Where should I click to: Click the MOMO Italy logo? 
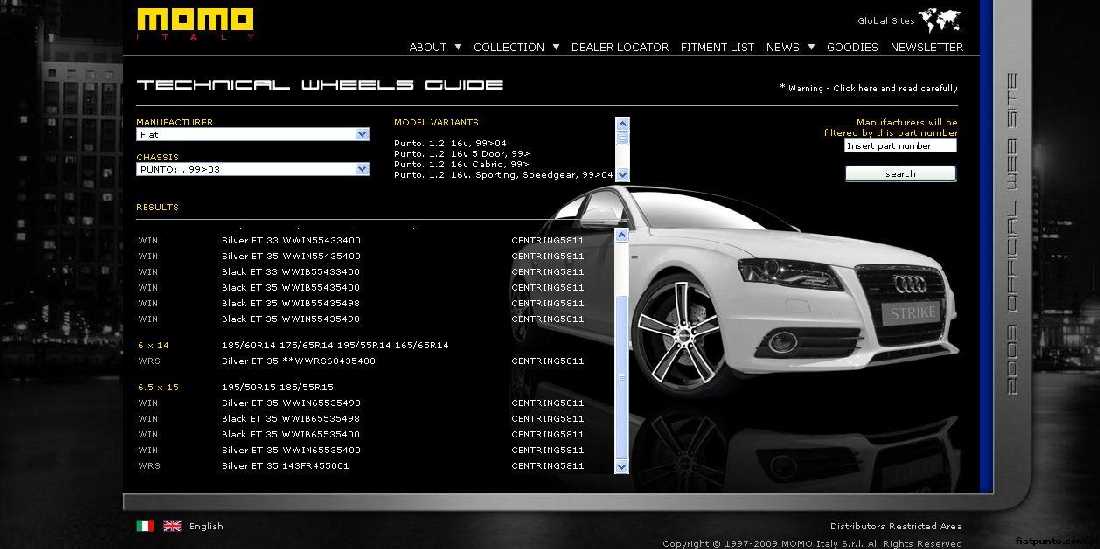[x=195, y=25]
